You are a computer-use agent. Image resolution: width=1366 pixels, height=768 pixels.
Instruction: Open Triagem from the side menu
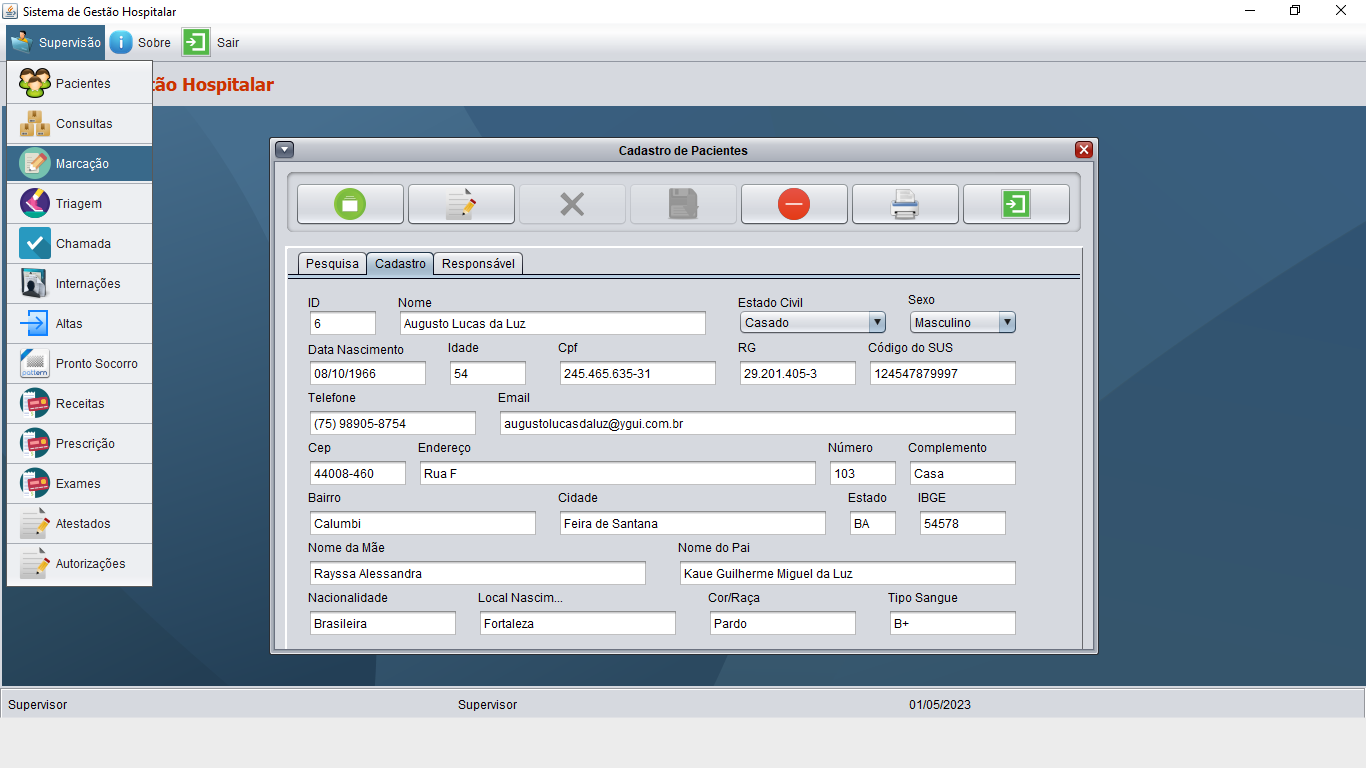[79, 203]
